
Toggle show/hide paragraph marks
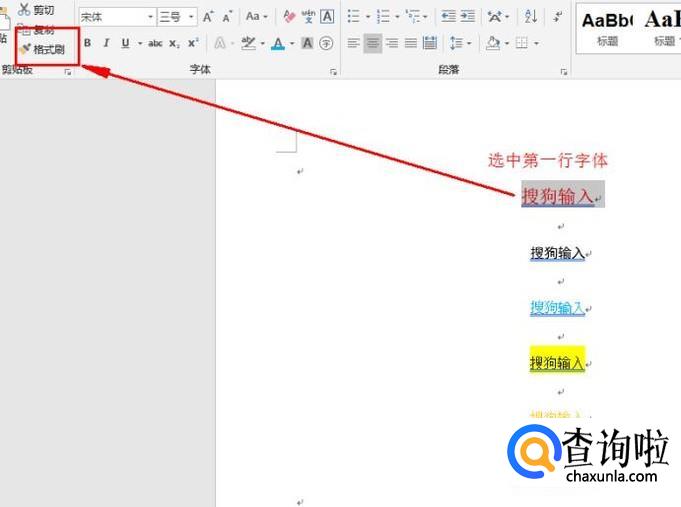pos(558,17)
